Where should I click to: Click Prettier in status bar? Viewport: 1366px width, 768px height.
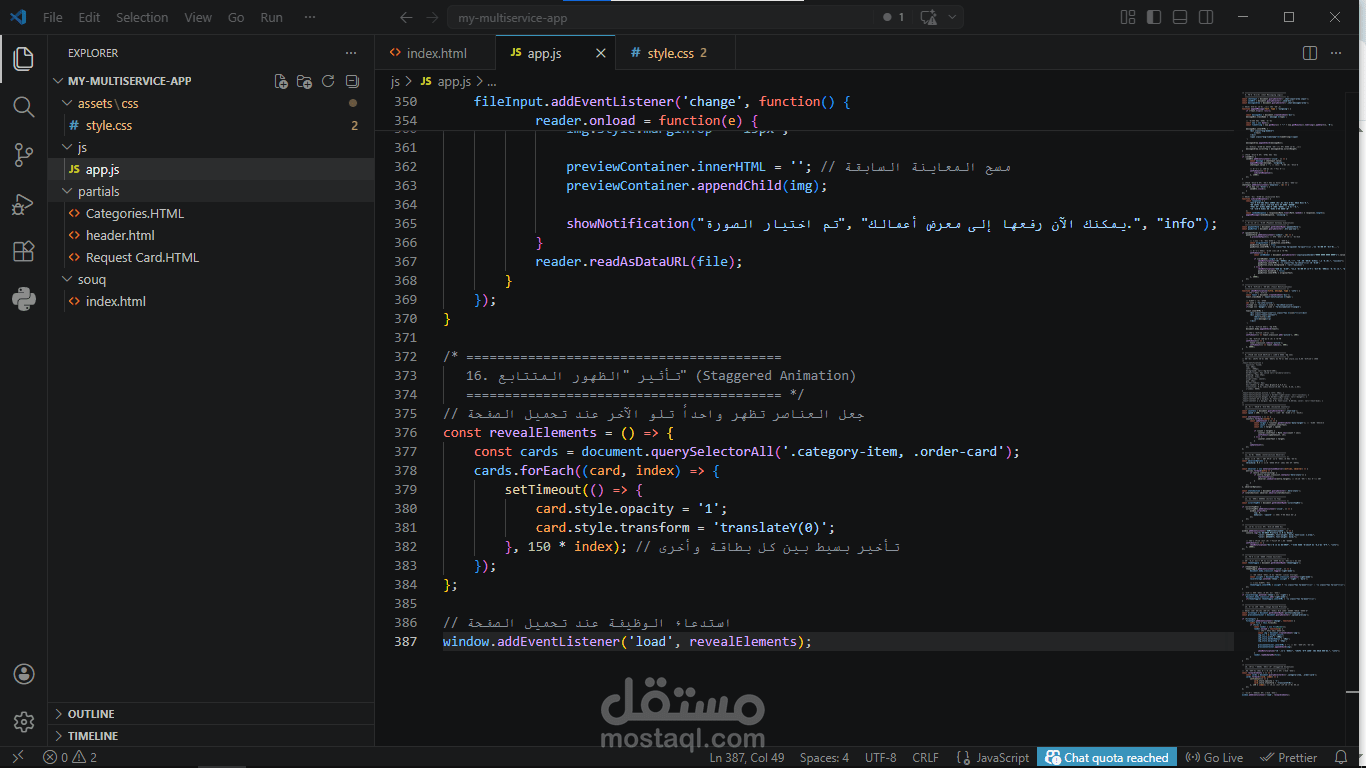pyautogui.click(x=1289, y=757)
